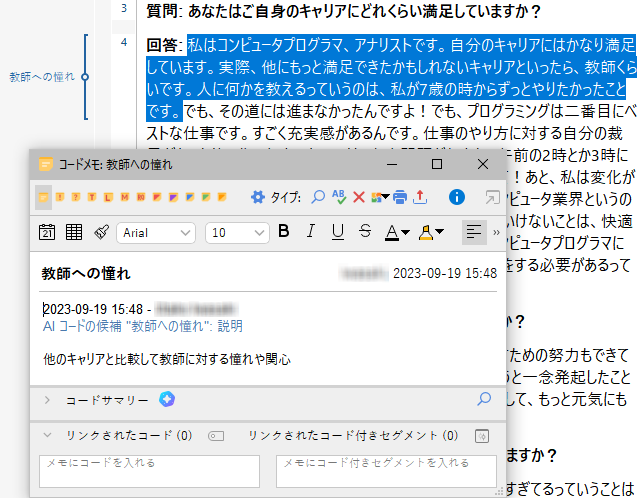The height and width of the screenshot is (498, 638).
Task: Toggle bold formatting
Action: pyautogui.click(x=284, y=232)
